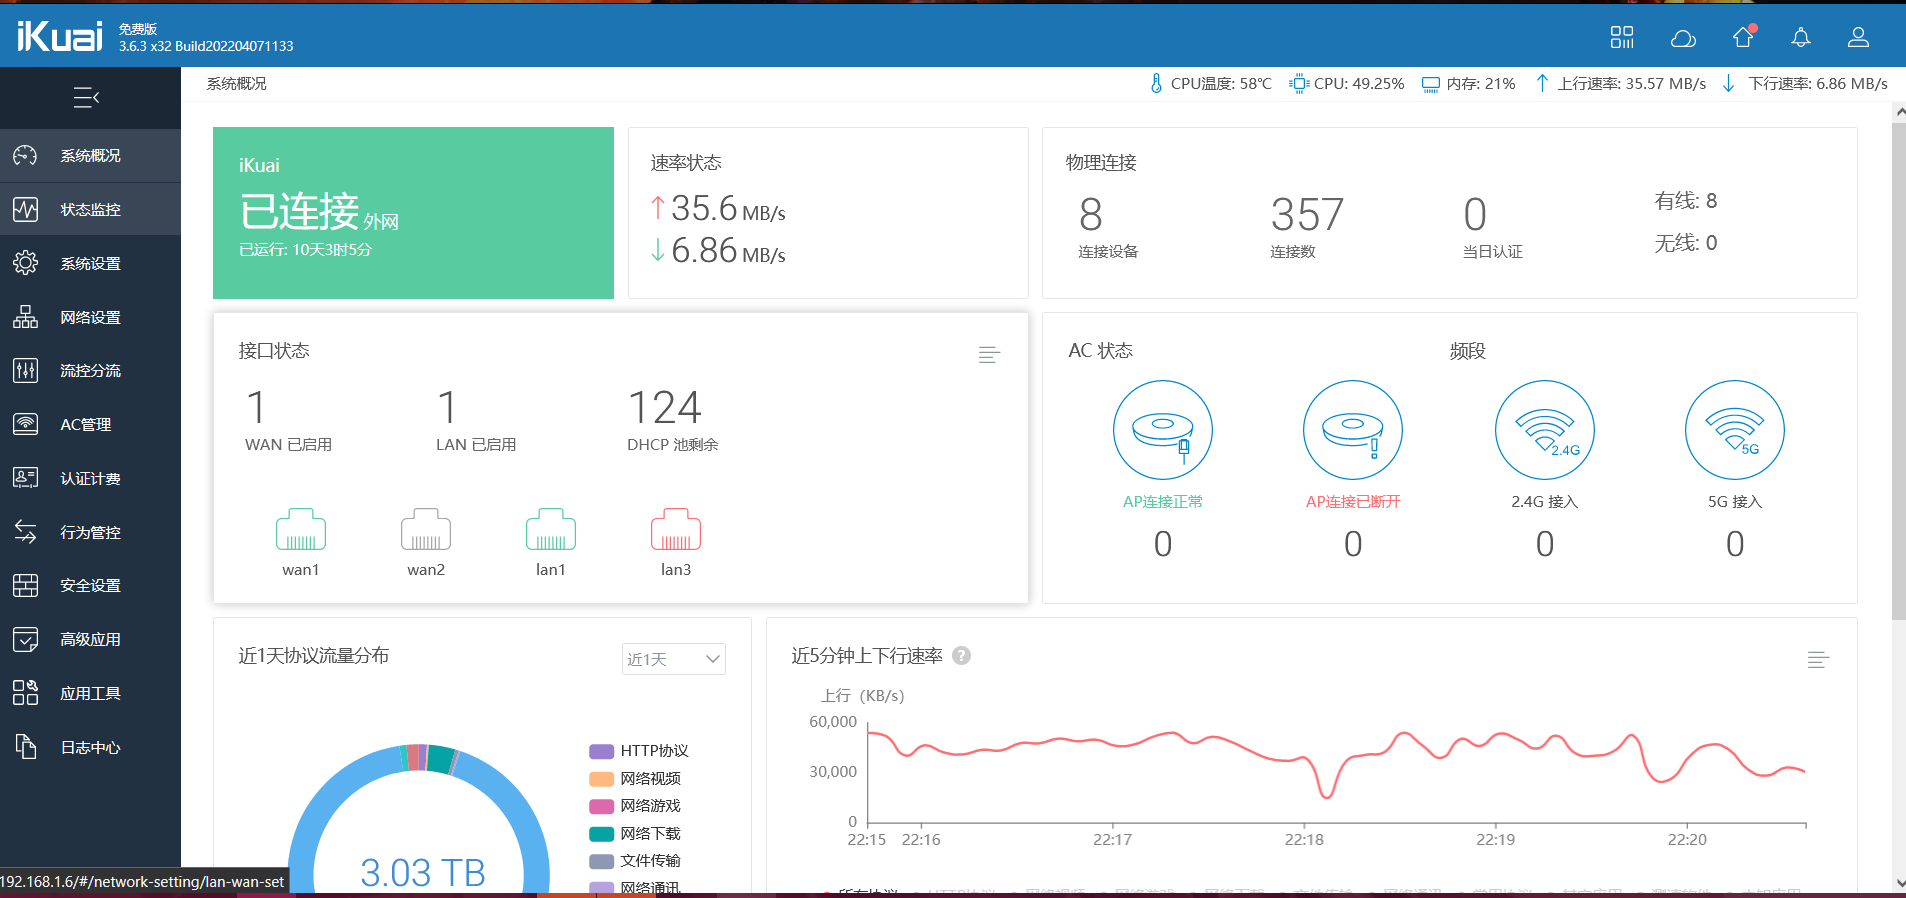
Task: Open 日志中心 via its document icon
Action: pos(26,746)
